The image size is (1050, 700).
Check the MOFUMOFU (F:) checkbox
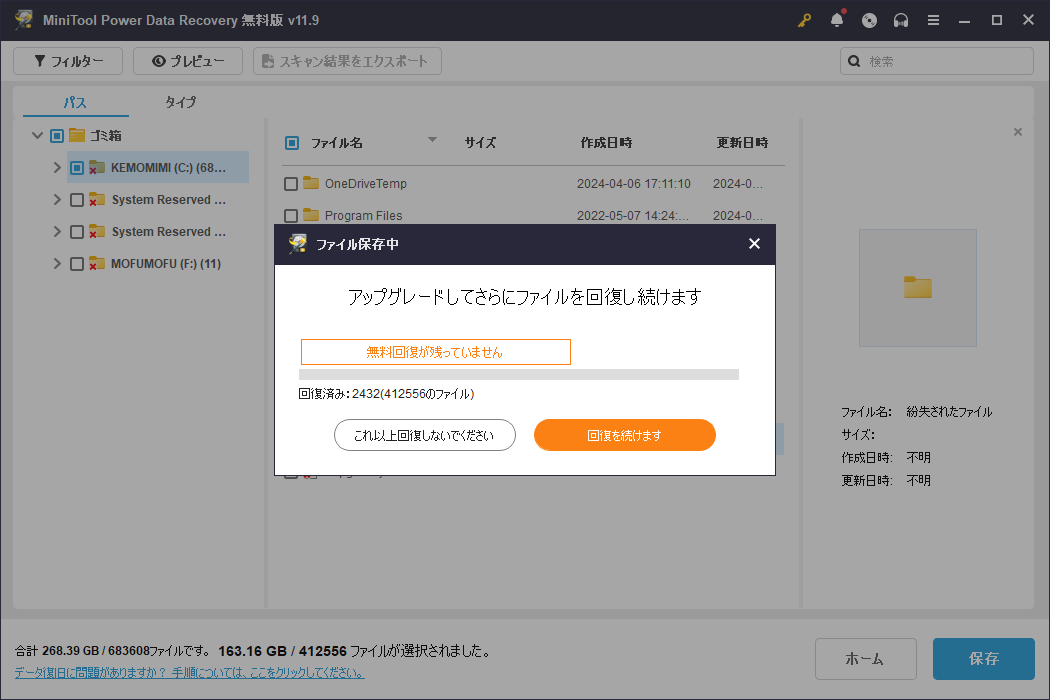pos(77,264)
